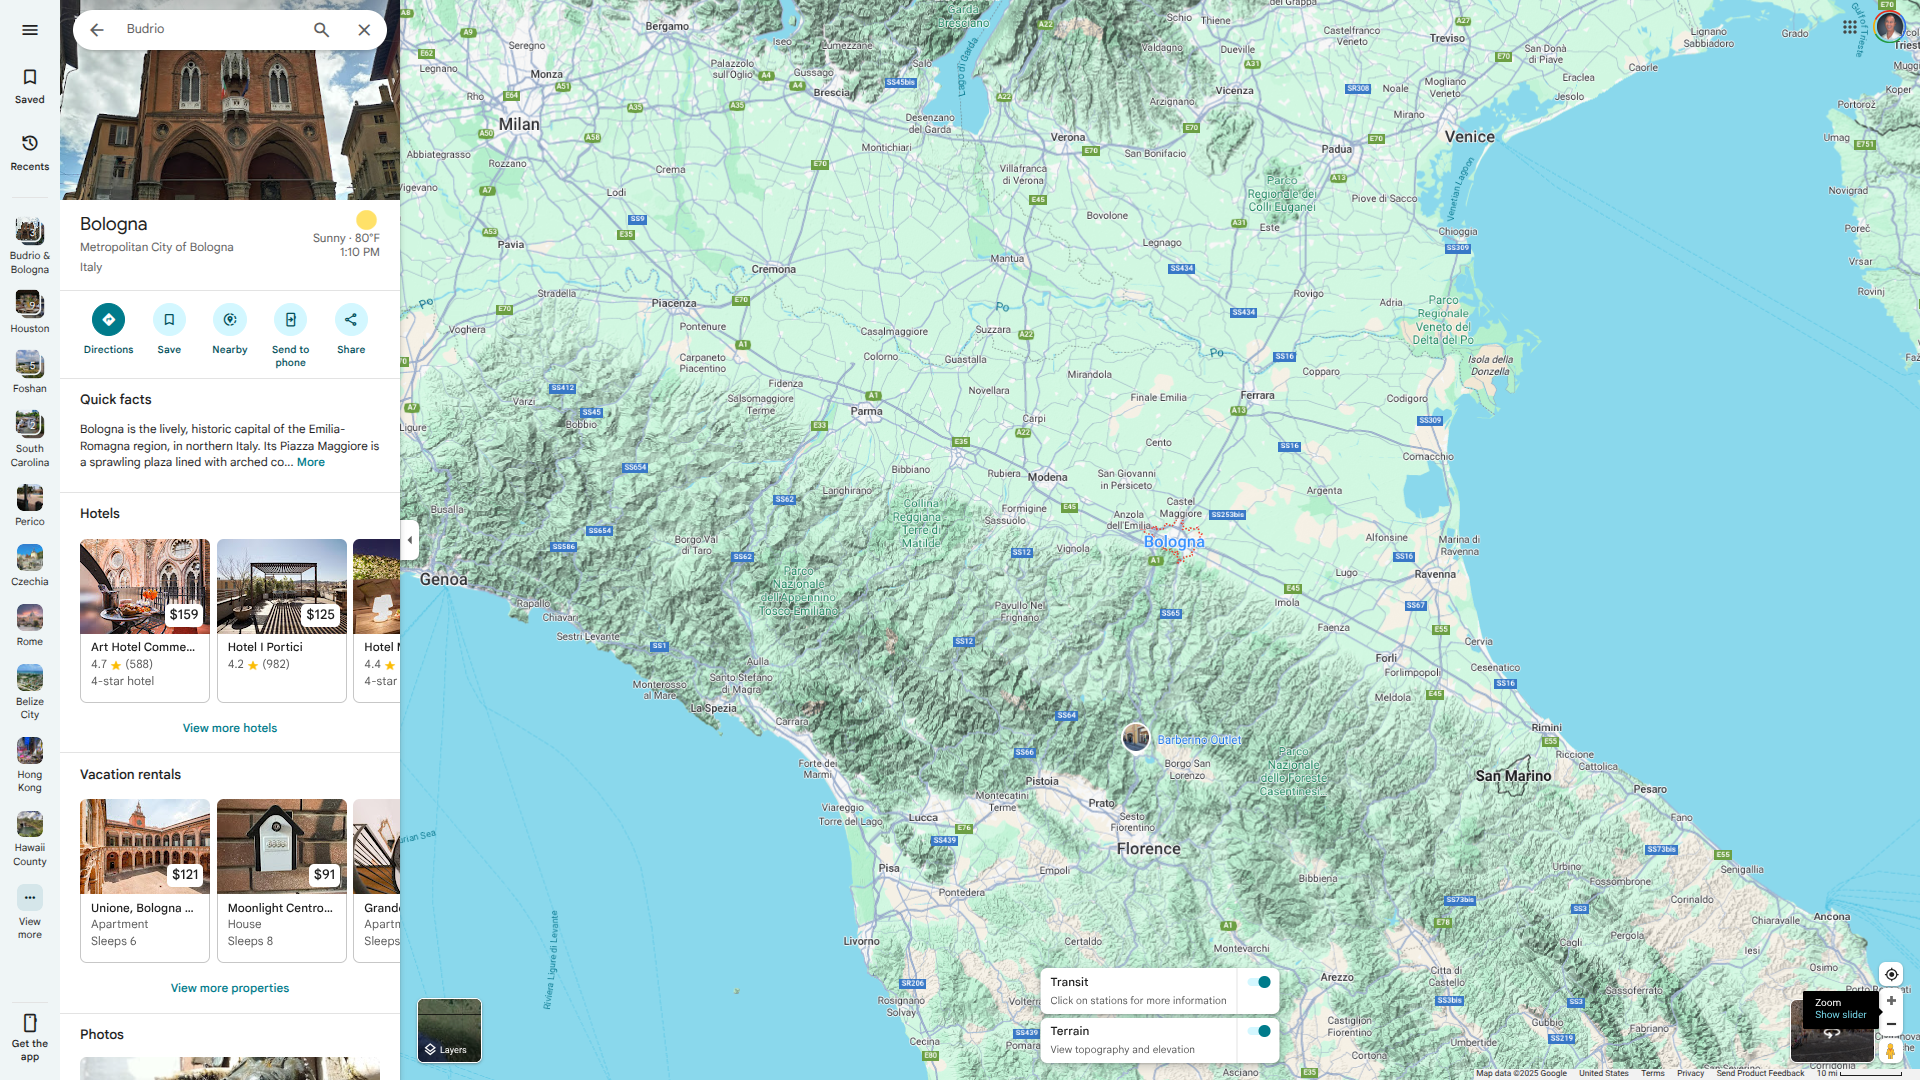This screenshot has width=1920, height=1080.
Task: Click View more properties link
Action: (229, 988)
